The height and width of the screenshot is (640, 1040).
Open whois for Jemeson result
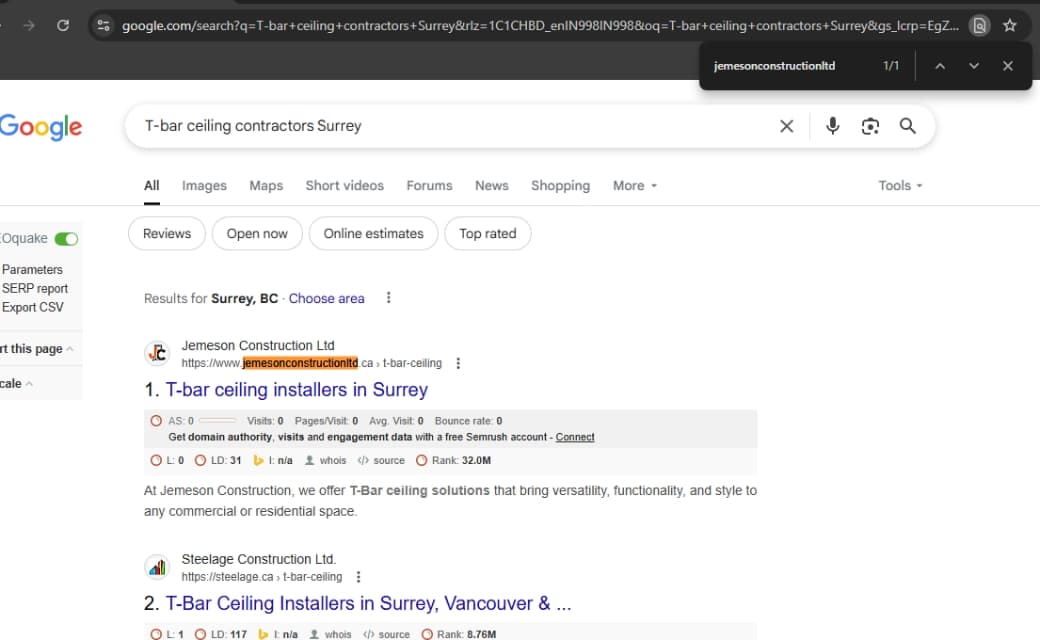326,460
